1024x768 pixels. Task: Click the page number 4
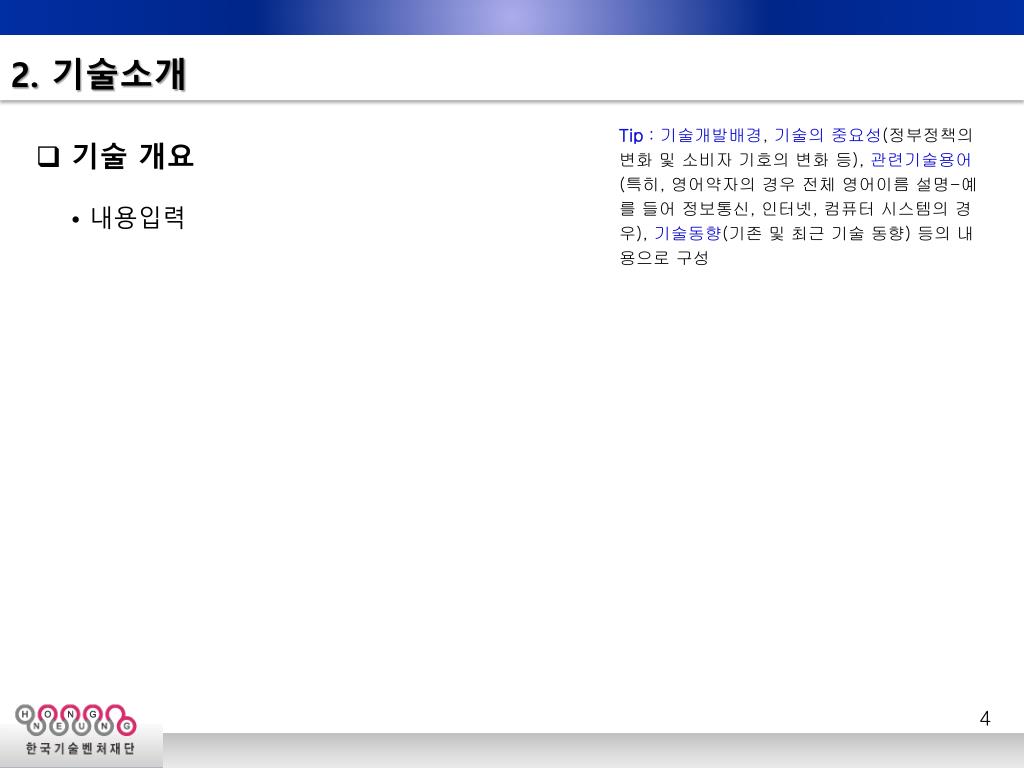point(985,718)
